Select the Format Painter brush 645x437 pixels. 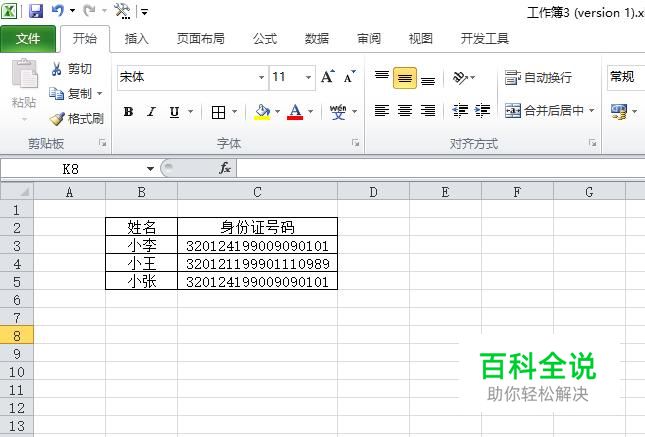pos(76,119)
